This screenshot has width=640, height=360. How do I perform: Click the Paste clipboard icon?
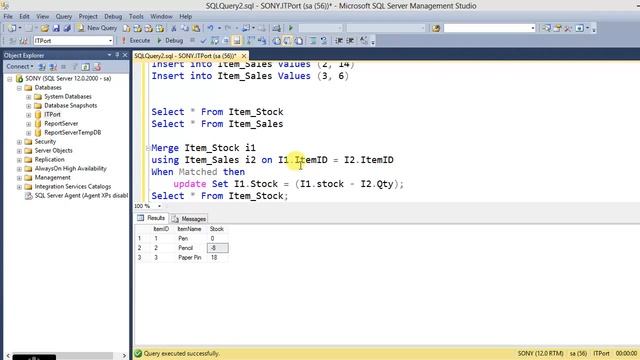(196, 28)
